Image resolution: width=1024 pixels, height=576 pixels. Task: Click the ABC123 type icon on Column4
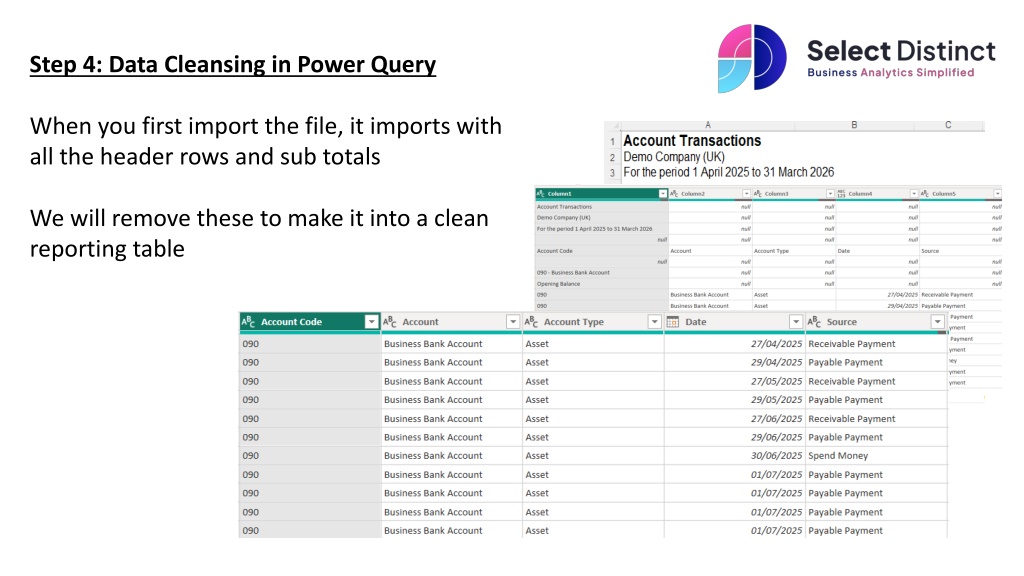click(842, 193)
